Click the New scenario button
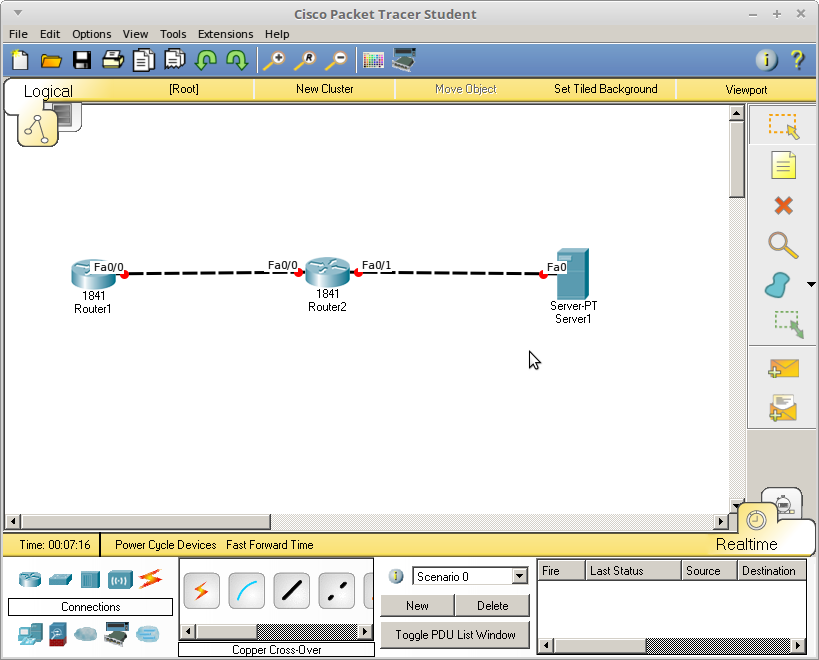The height and width of the screenshot is (660, 819). pyautogui.click(x=417, y=606)
